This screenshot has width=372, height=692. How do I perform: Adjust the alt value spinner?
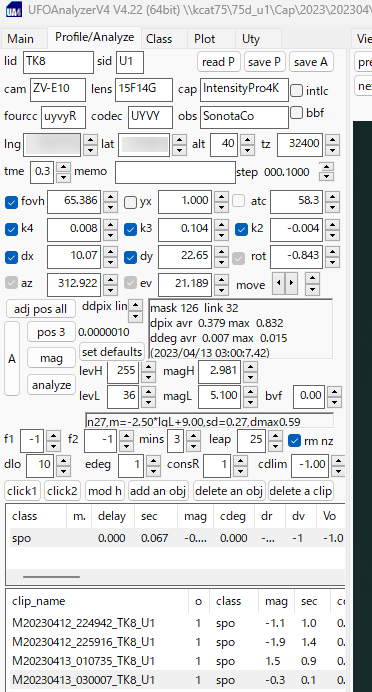(248, 145)
